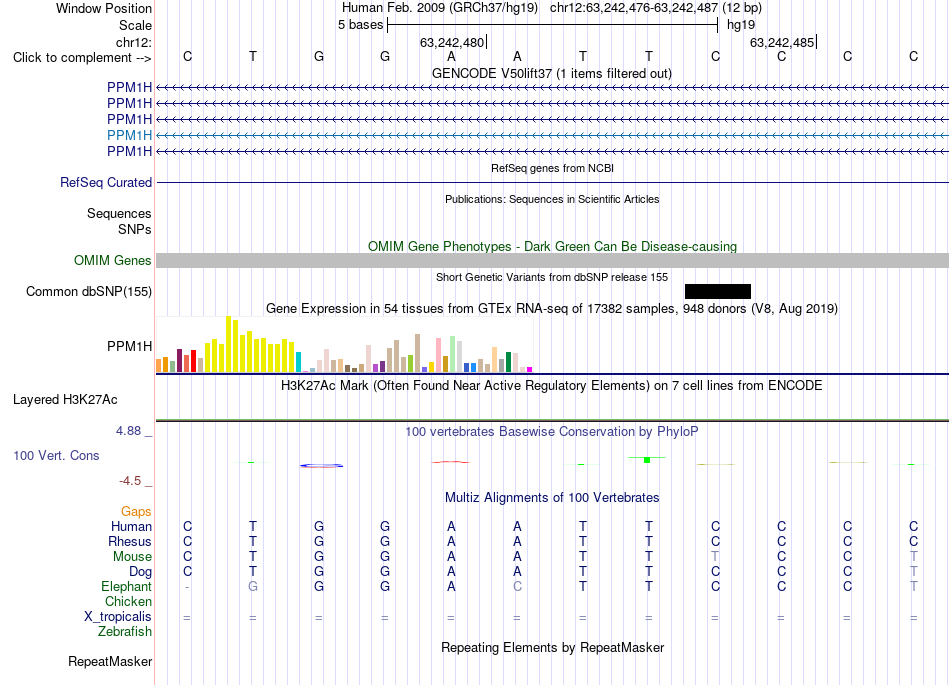Select the SNPs track label
Viewport: 950px width, 685px height.
coord(135,229)
